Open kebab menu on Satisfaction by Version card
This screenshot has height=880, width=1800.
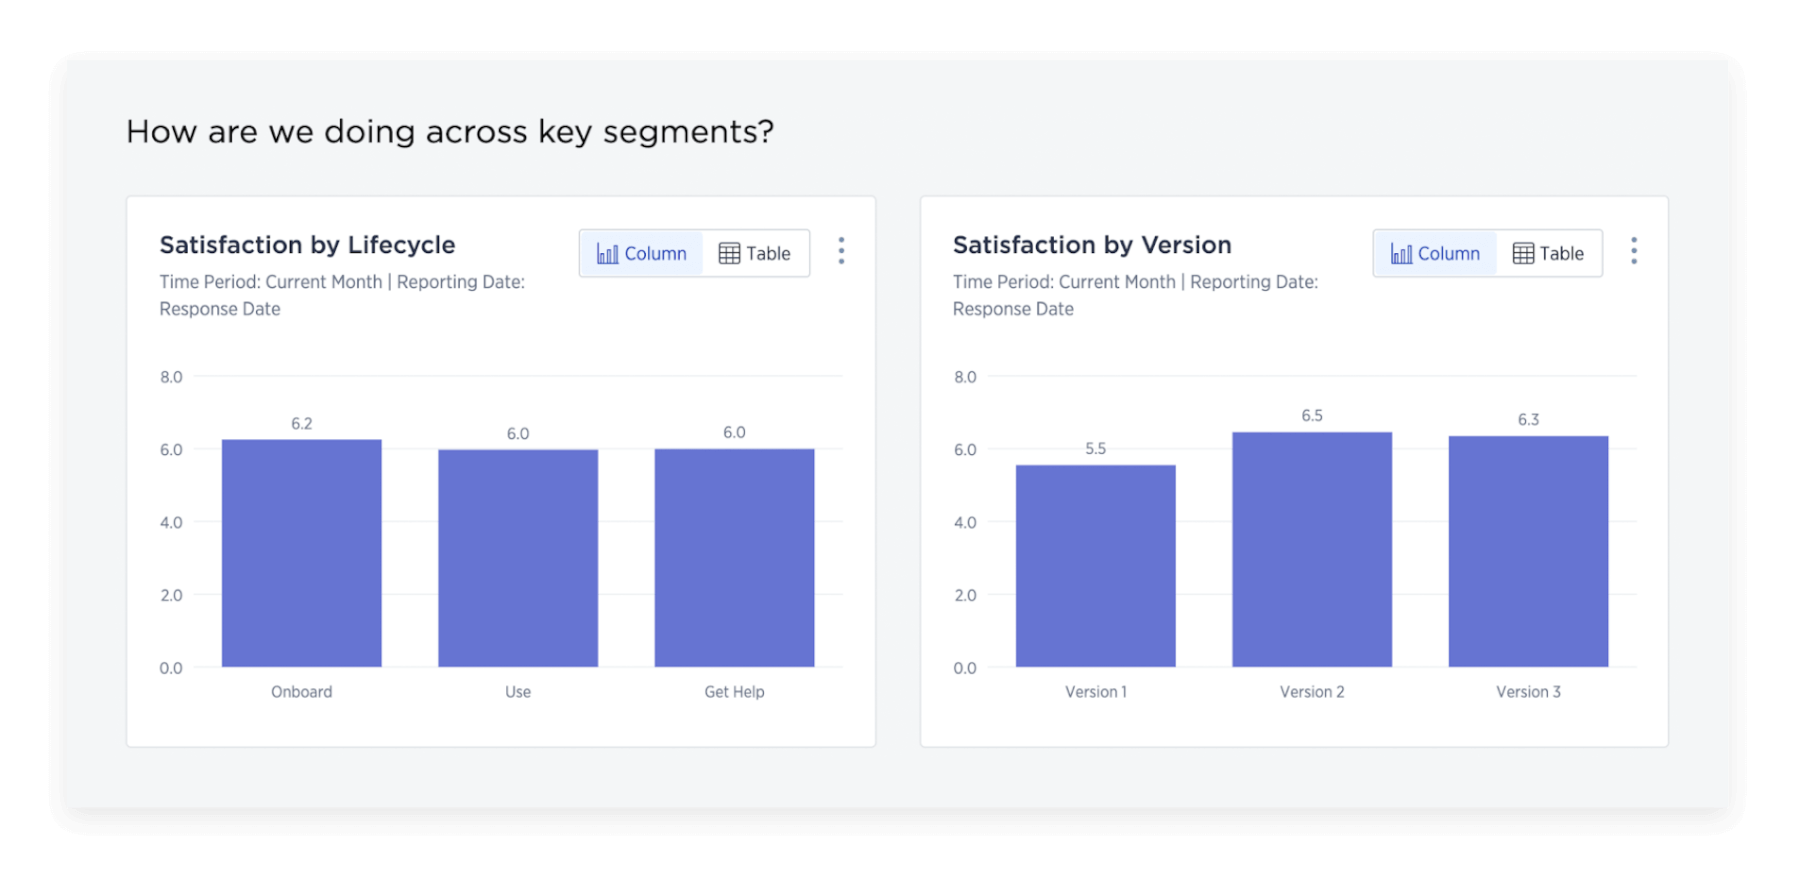(x=1634, y=251)
